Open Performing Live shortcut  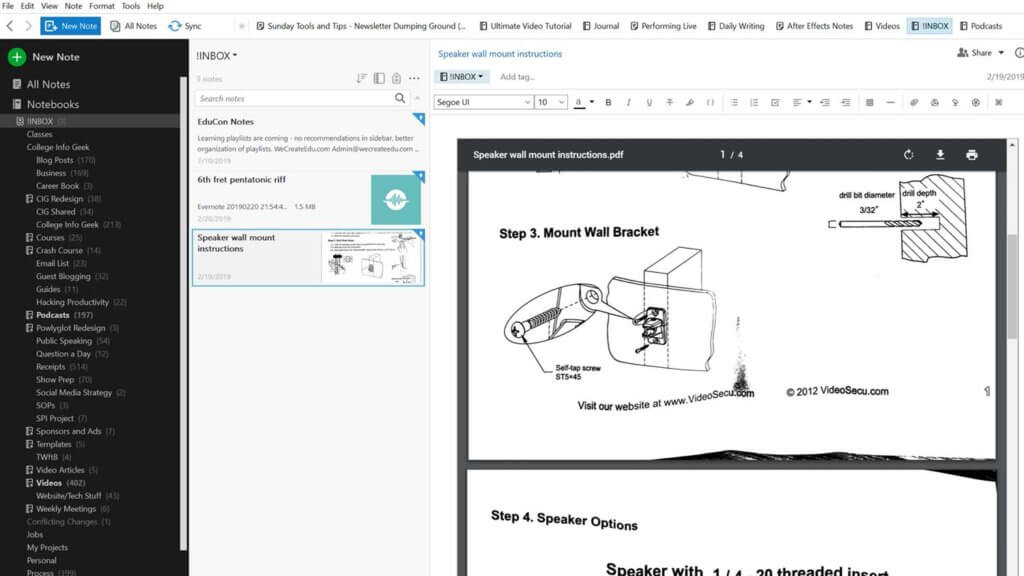point(664,26)
